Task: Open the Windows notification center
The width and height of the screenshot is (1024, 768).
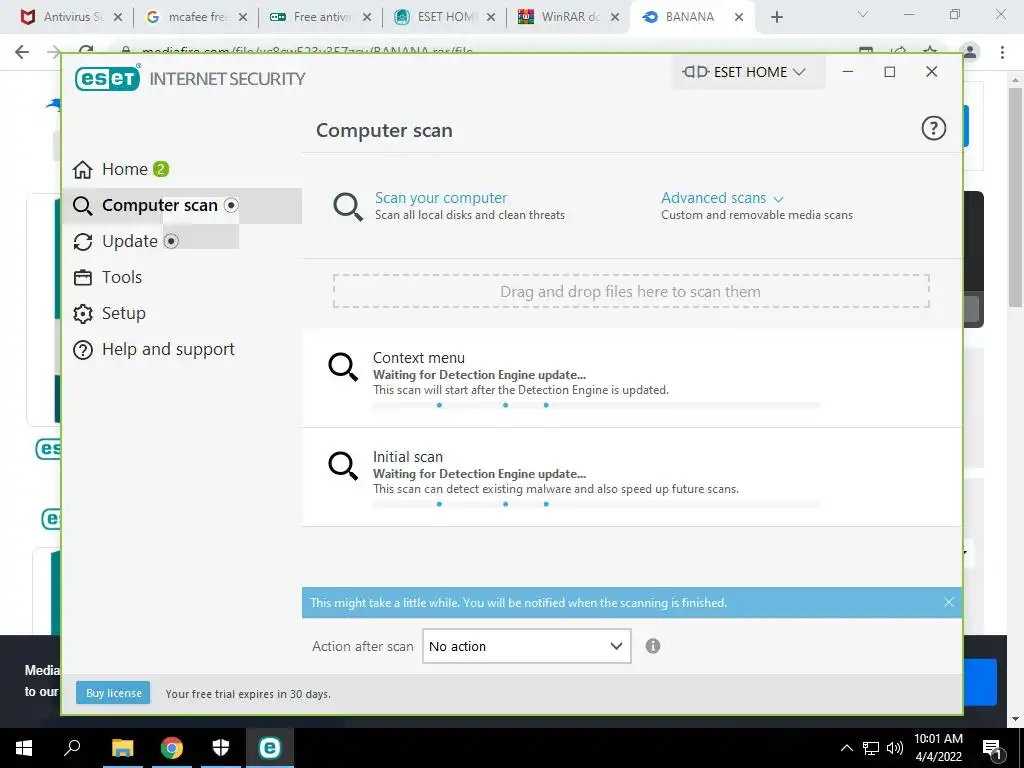Action: [992, 749]
